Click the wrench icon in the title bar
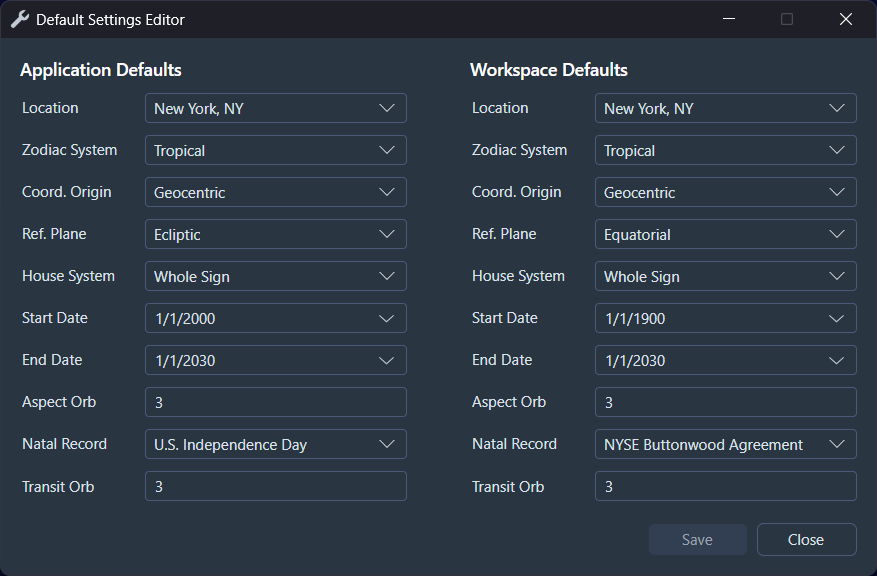877x576 pixels. [x=20, y=19]
